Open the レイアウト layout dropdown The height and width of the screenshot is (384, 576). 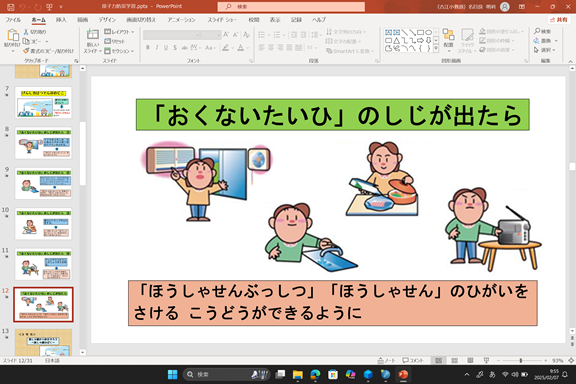point(119,32)
